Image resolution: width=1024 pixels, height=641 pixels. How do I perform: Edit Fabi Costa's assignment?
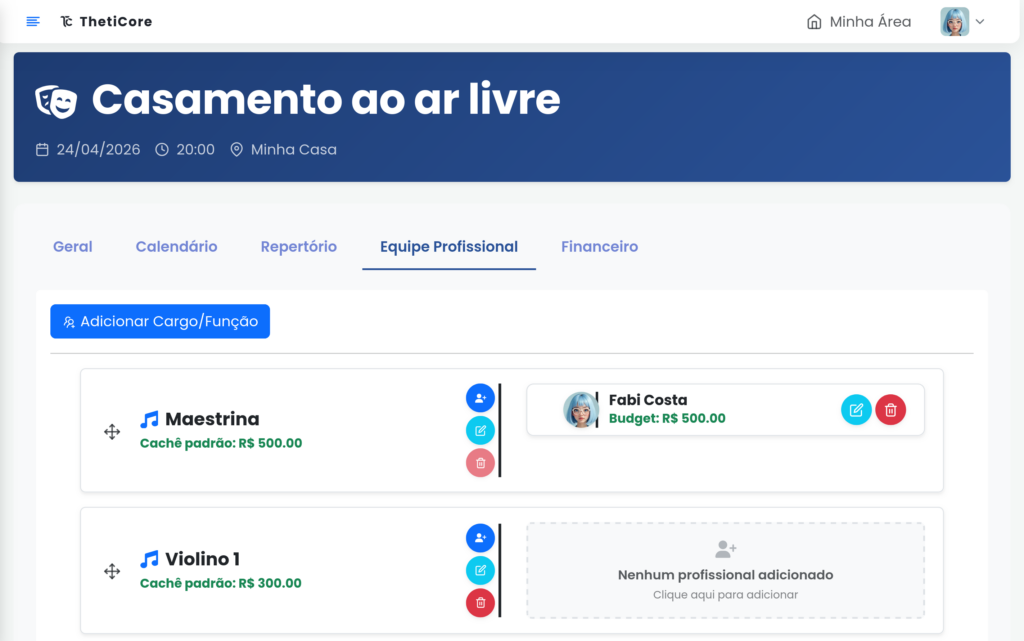coord(856,410)
